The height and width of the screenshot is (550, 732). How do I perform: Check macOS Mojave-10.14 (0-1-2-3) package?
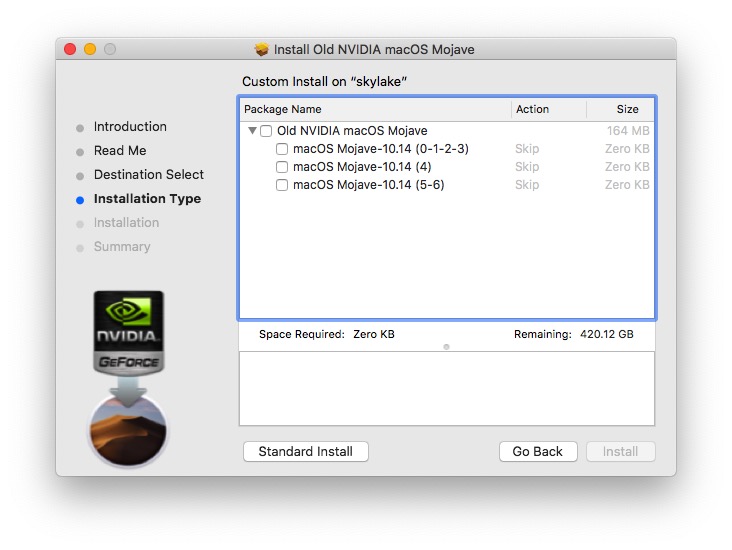pos(282,149)
